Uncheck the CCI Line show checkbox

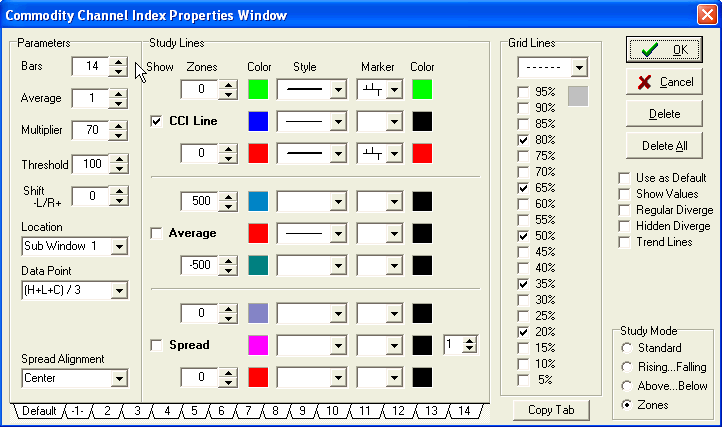click(156, 121)
